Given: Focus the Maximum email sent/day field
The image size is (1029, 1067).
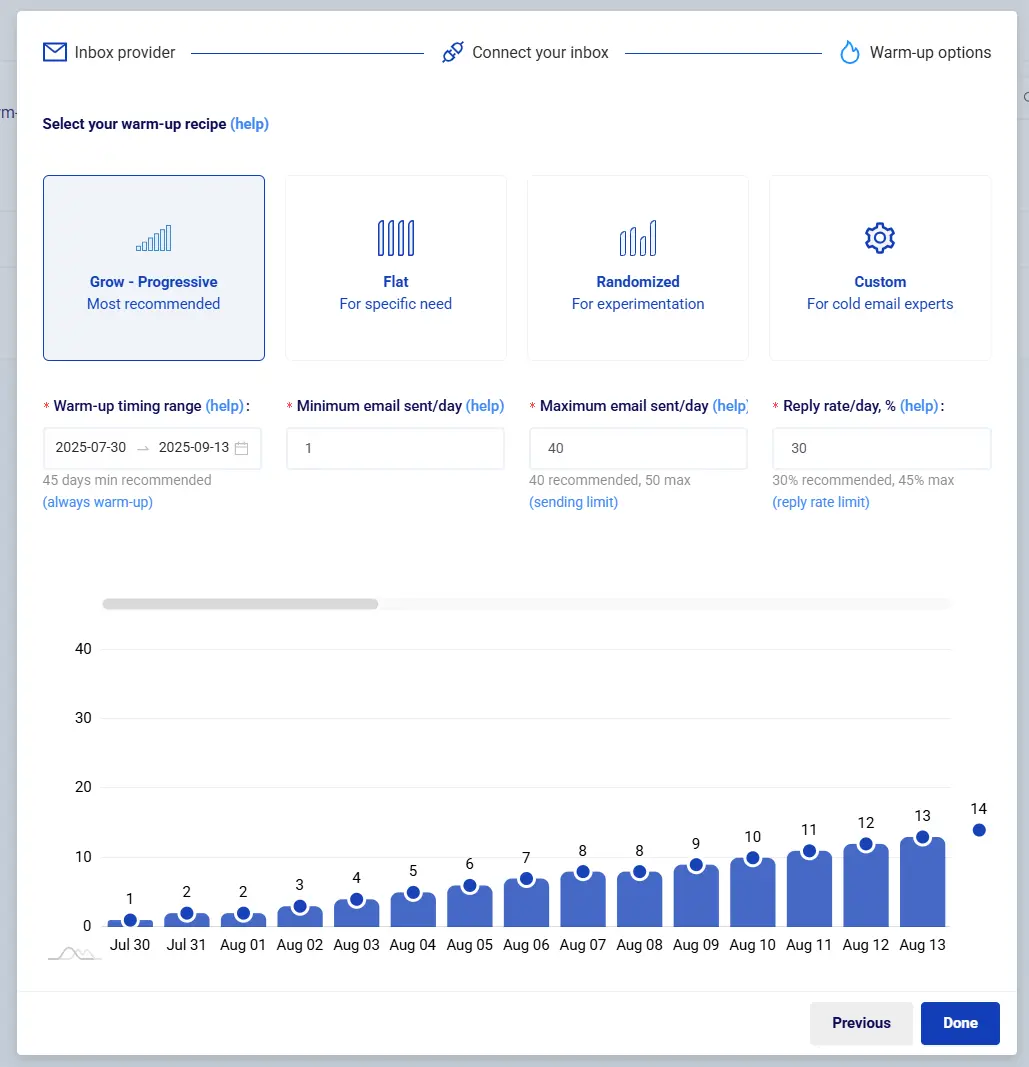Looking at the screenshot, I should tap(638, 449).
